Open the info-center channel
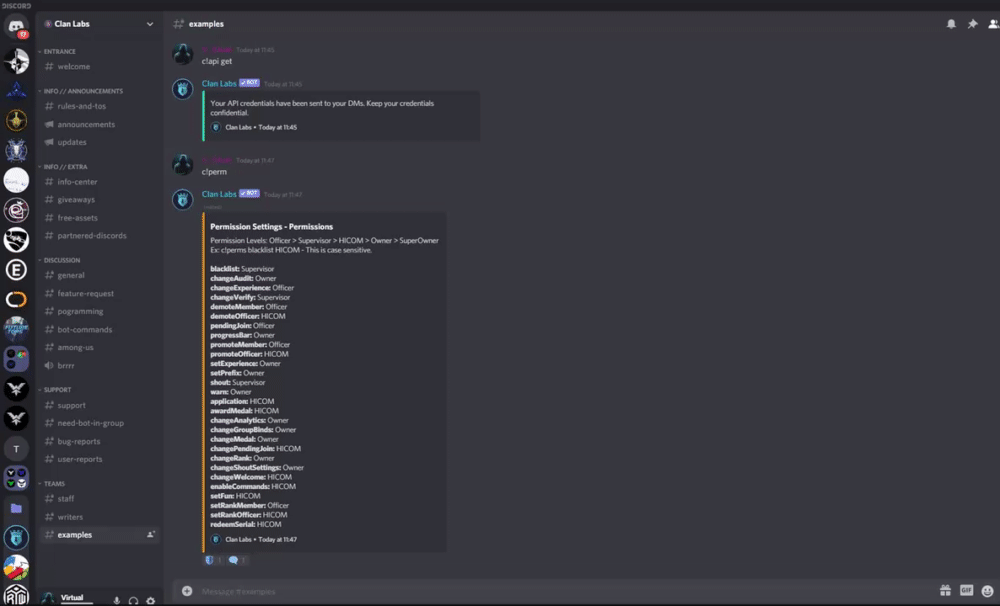 (x=99, y=182)
